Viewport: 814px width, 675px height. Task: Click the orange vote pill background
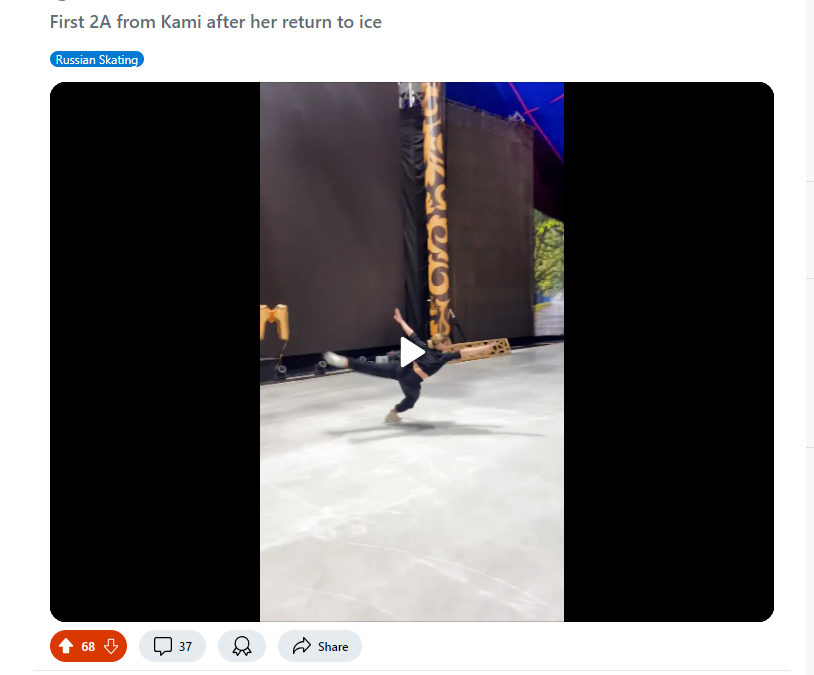click(88, 646)
